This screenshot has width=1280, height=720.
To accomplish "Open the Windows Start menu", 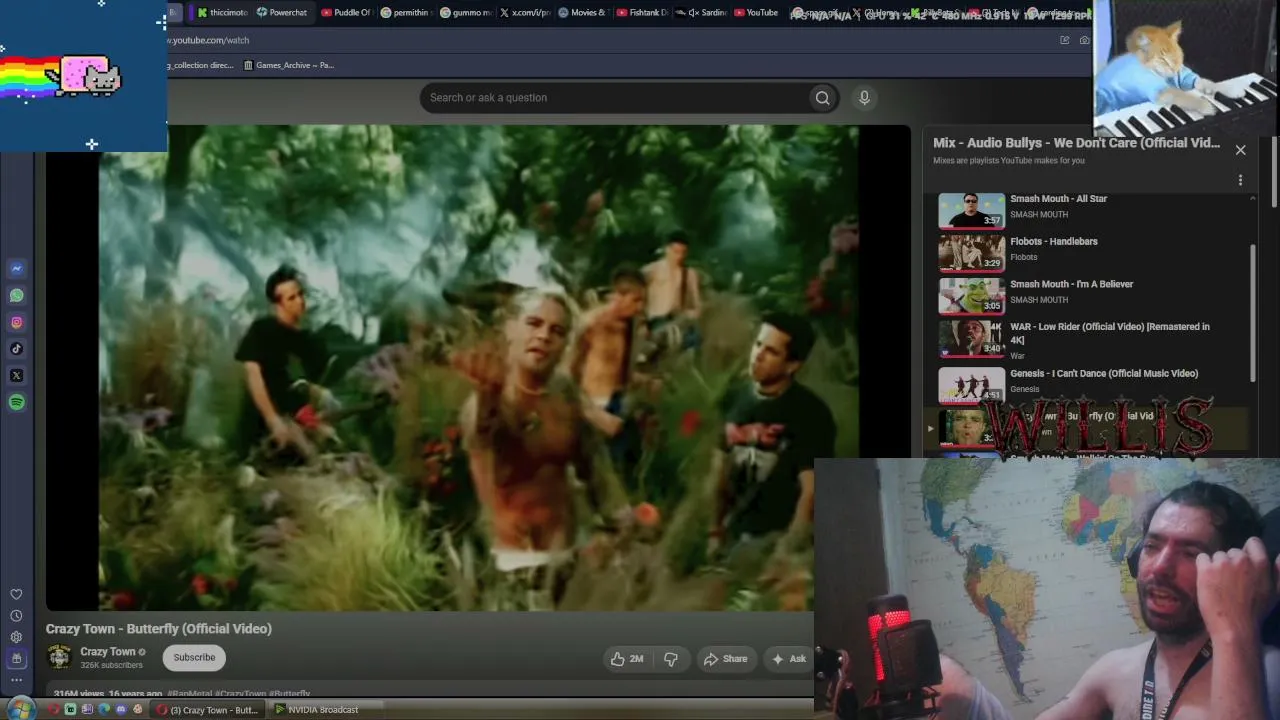I will [21, 709].
